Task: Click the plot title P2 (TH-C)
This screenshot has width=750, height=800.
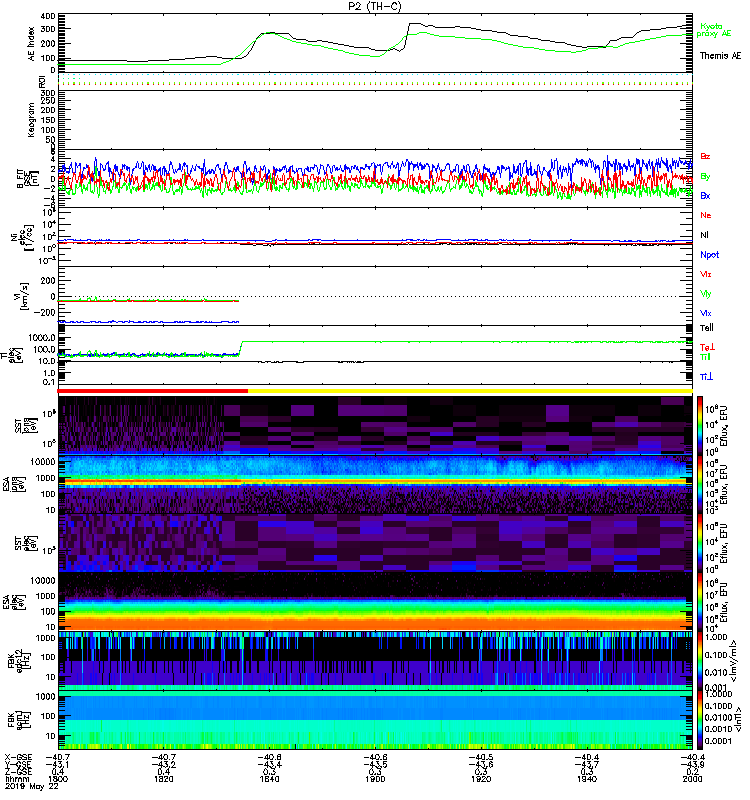Action: (375, 6)
